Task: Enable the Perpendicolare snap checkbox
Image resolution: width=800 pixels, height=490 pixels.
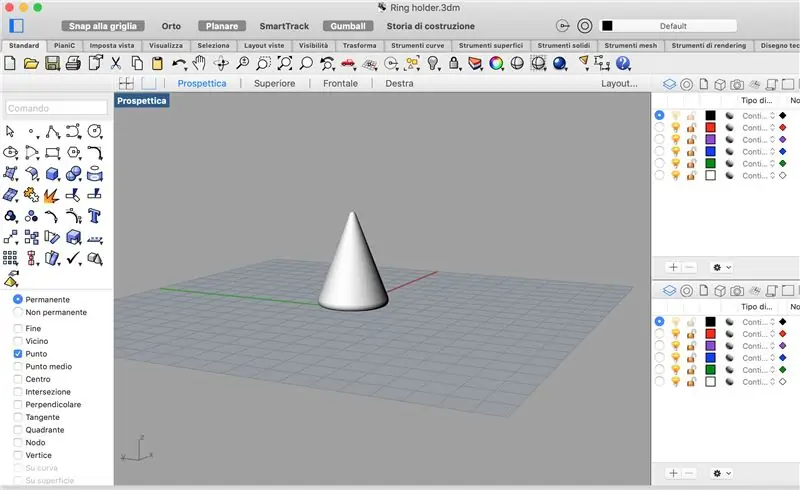Action: pos(18,404)
